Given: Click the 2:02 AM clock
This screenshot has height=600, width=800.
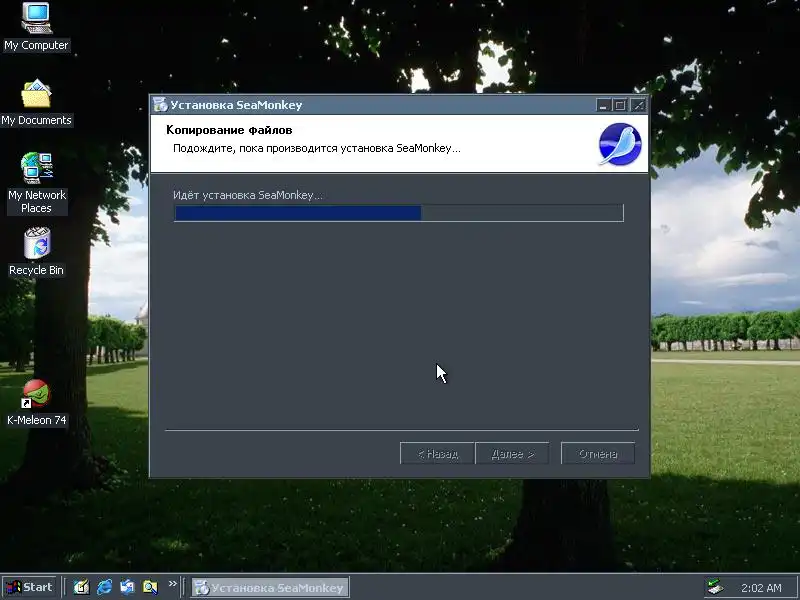Looking at the screenshot, I should point(761,588).
